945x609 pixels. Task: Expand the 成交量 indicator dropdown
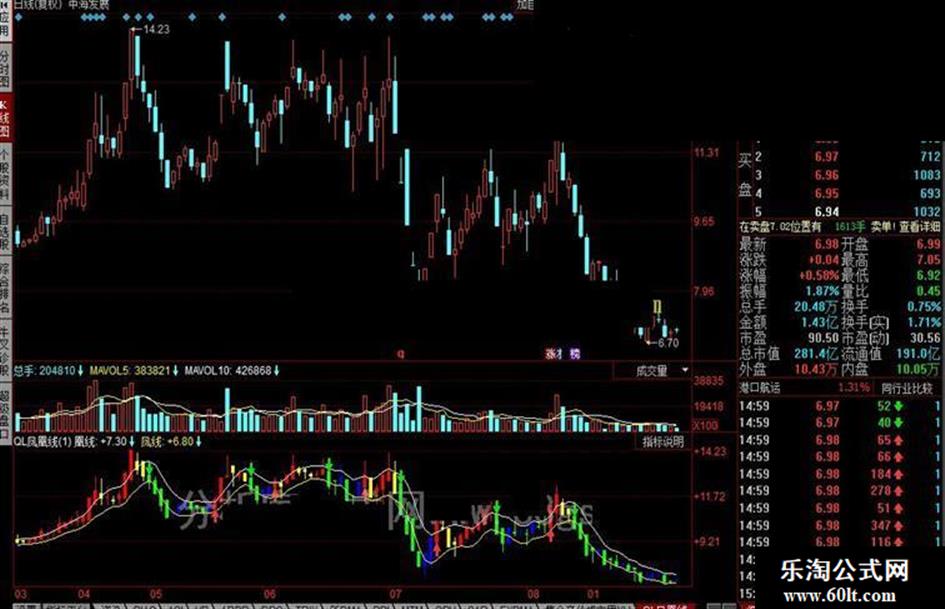coord(684,370)
